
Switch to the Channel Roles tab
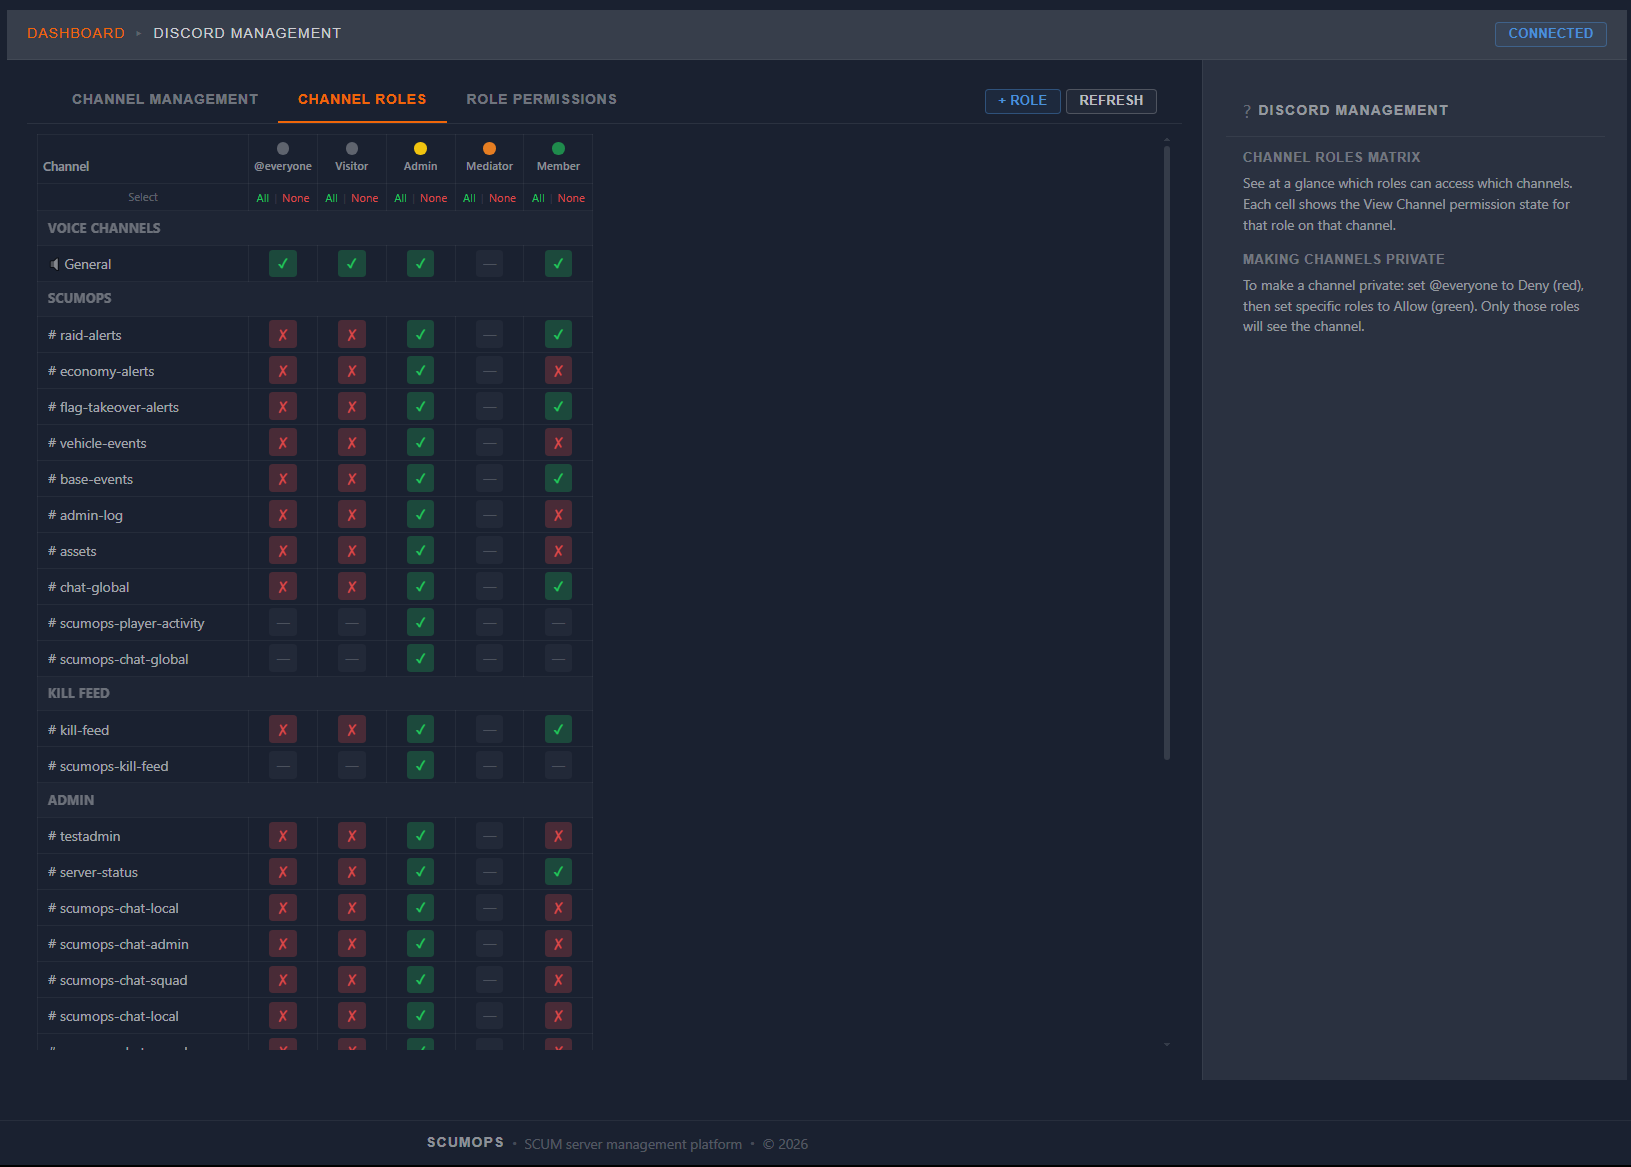[362, 99]
